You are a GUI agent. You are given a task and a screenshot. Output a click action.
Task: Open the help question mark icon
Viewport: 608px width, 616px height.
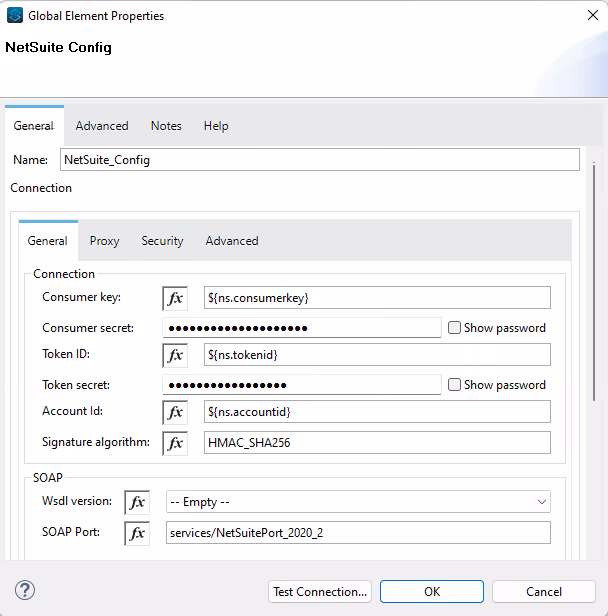(x=25, y=590)
